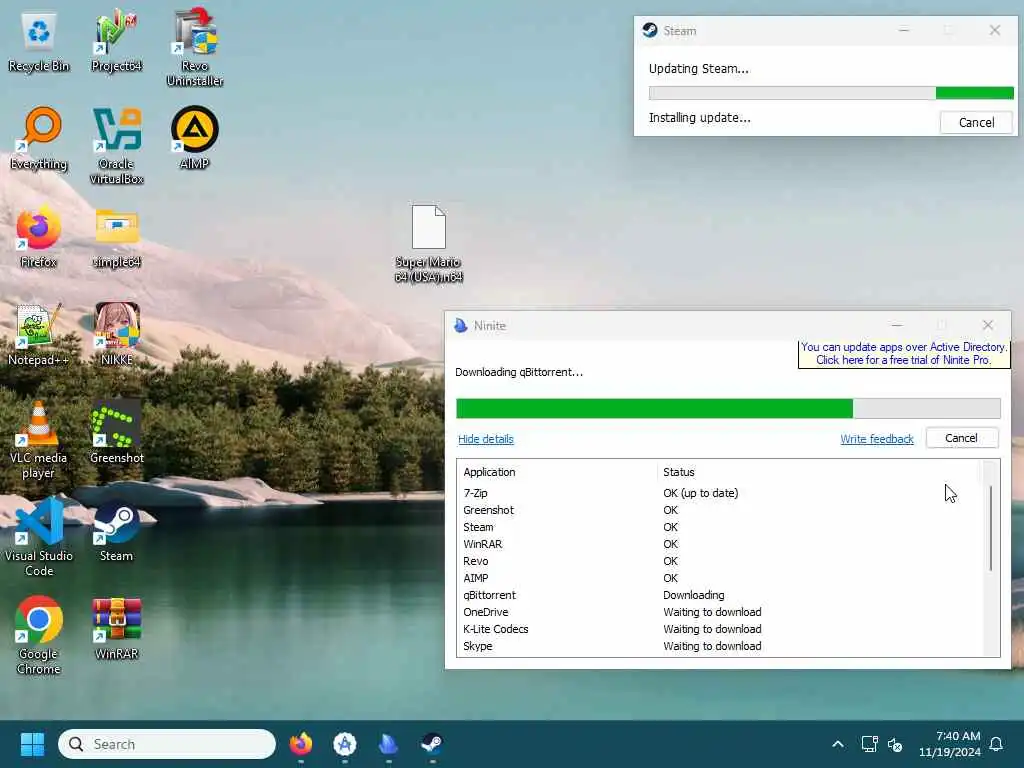Select the Oracle VirtualBox desktop icon
The height and width of the screenshot is (768, 1024).
(x=116, y=145)
